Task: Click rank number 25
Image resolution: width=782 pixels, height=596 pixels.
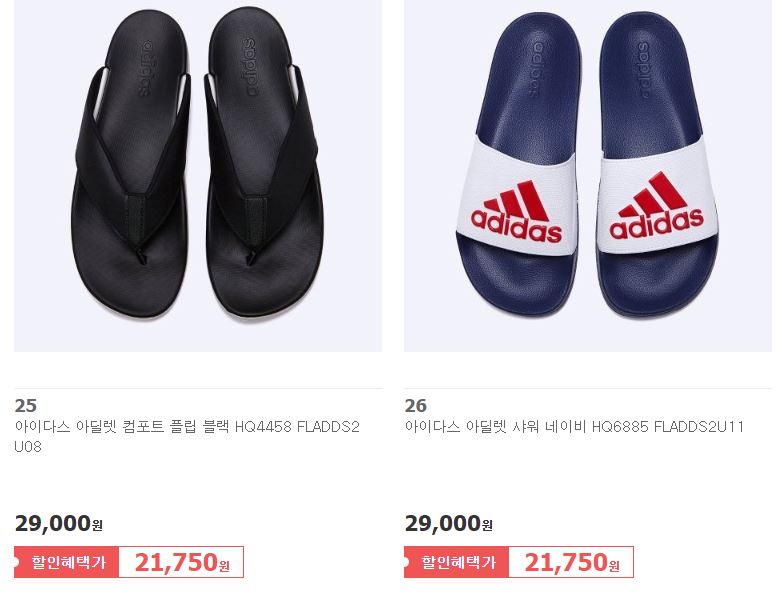Action: [26, 405]
